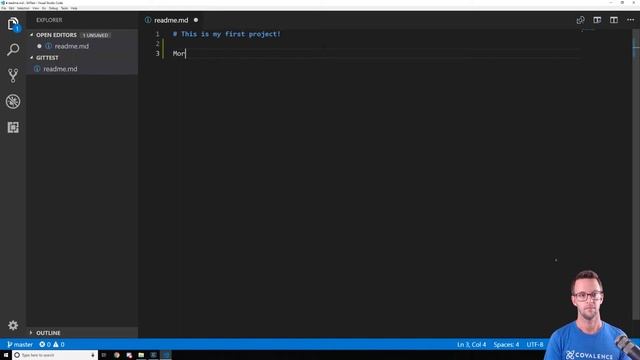
Task: Open the Search view in activity bar
Action: [x=13, y=50]
